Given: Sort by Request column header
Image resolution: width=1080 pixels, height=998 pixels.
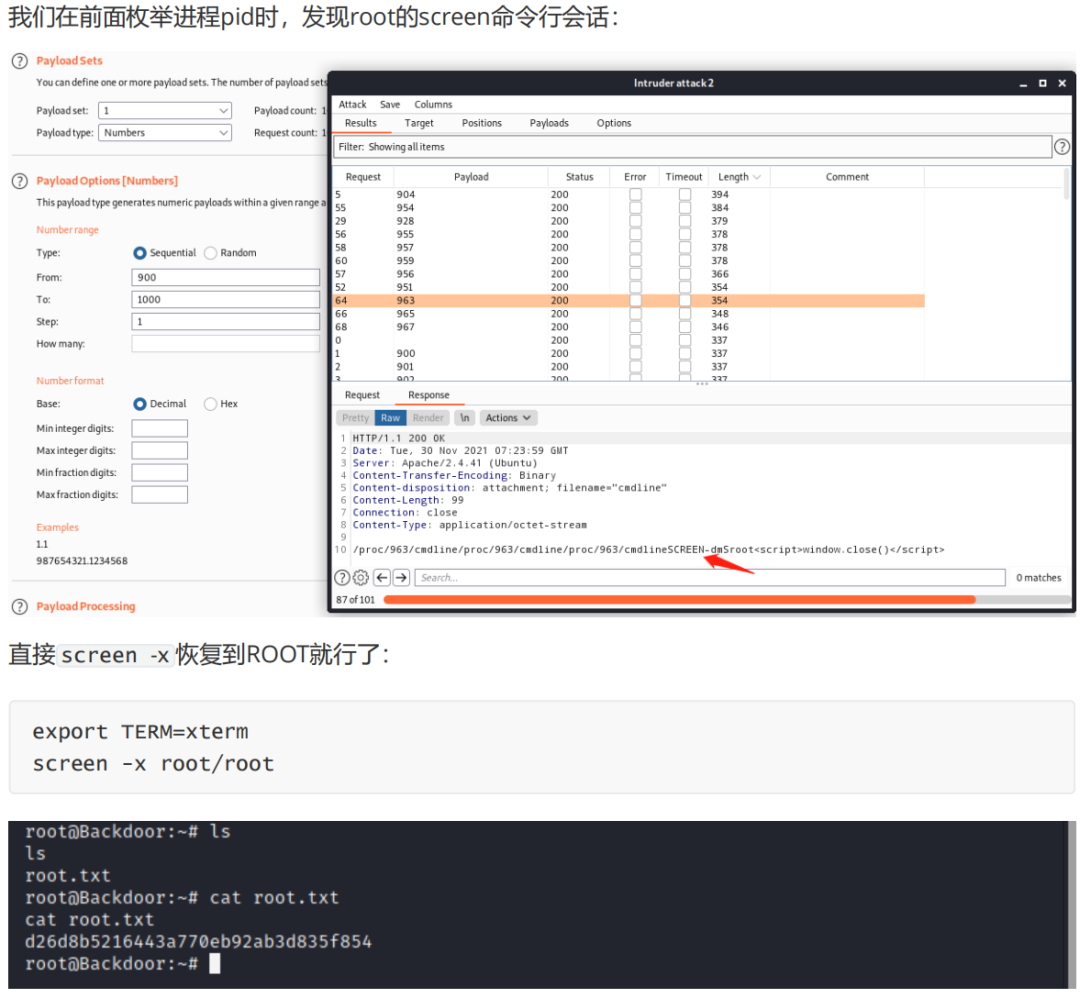Looking at the screenshot, I should (363, 177).
